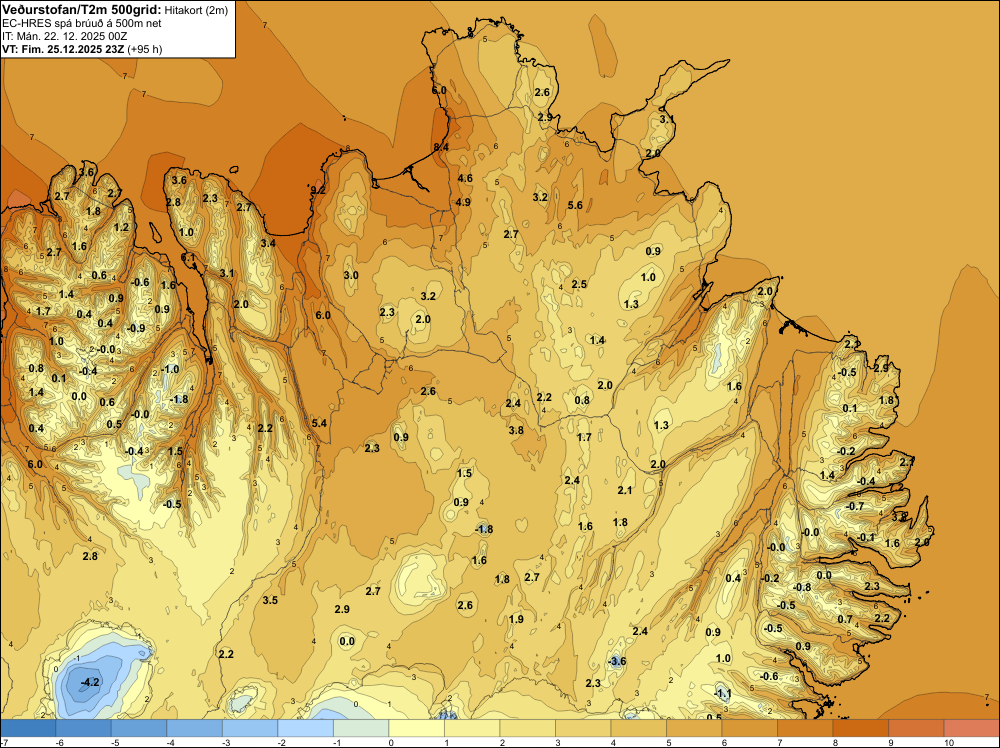Click the legend color swatch between 6 and 7
The width and height of the screenshot is (1000, 748).
click(749, 728)
